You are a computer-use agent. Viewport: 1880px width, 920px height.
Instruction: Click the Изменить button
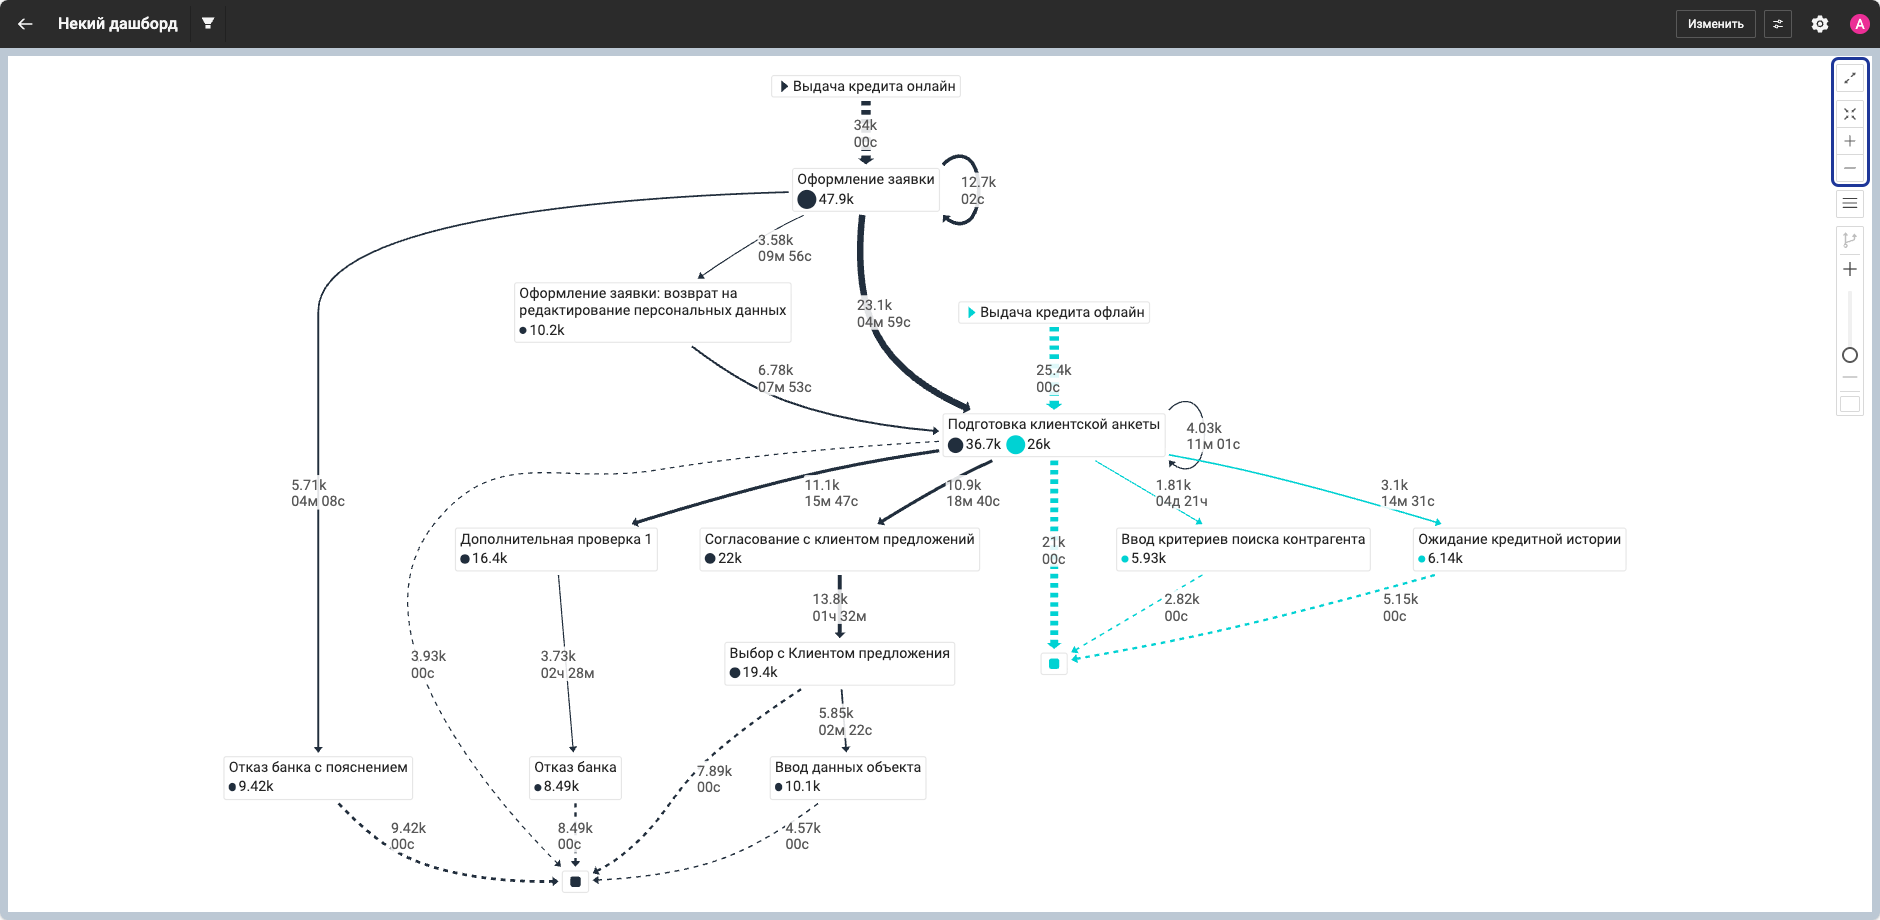[x=1715, y=24]
